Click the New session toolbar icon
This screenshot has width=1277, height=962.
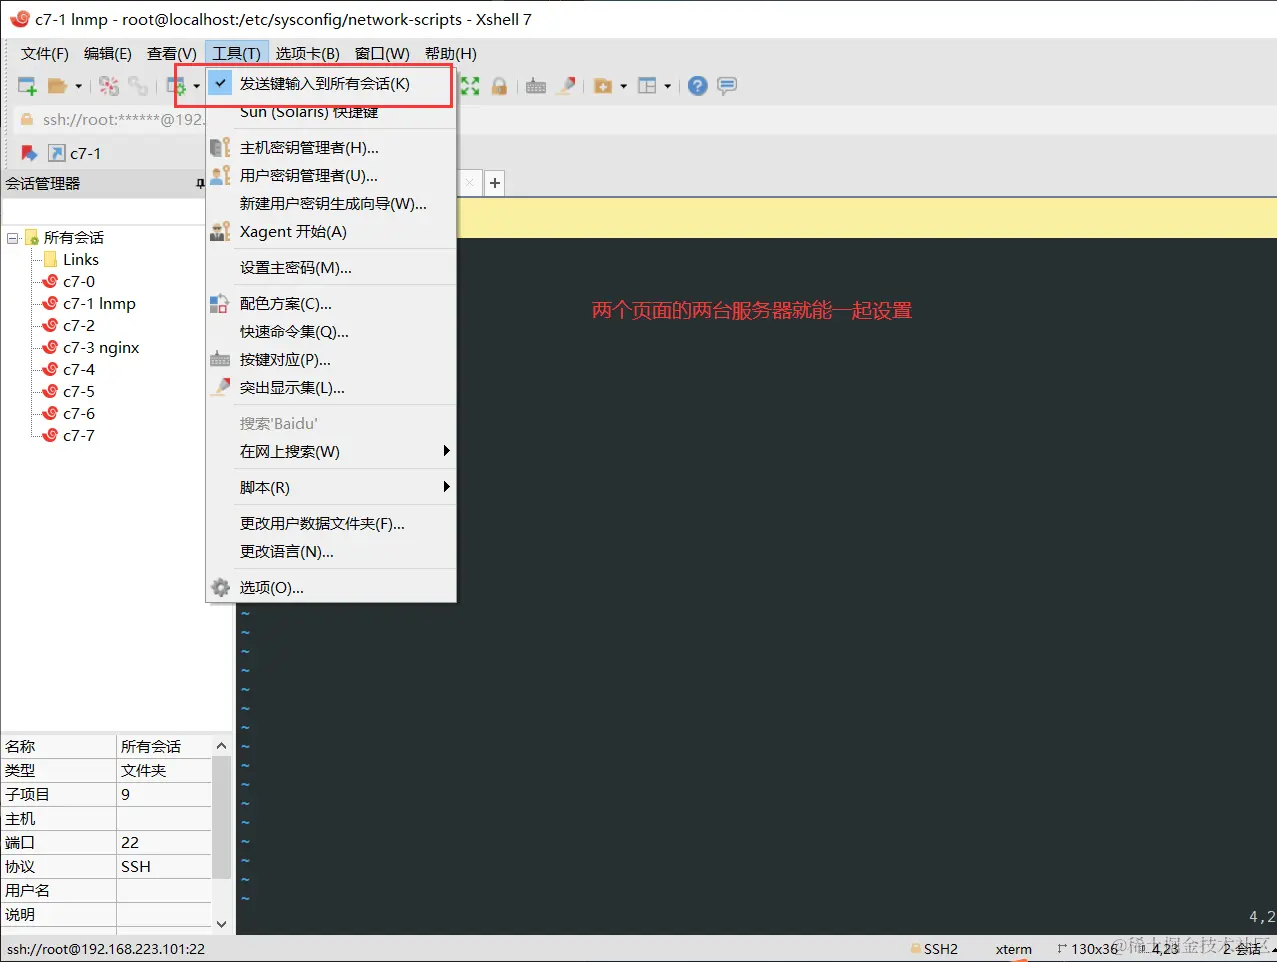(28, 86)
